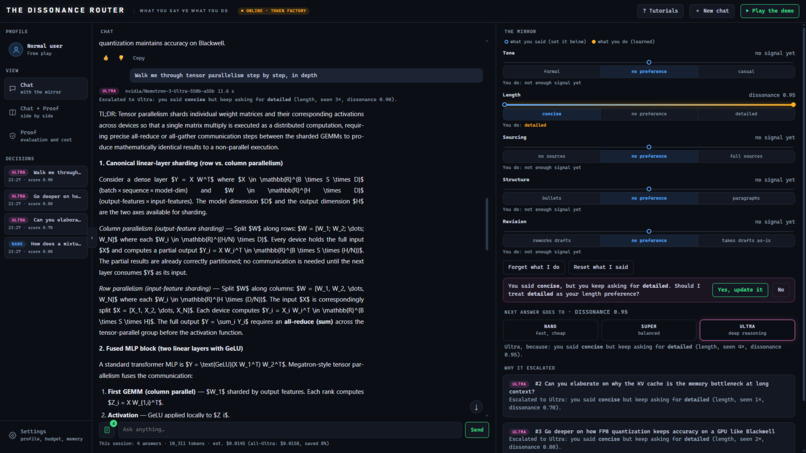Focus the 'Ask anything…' input field
Screen dimensions: 806x453
(x=290, y=429)
